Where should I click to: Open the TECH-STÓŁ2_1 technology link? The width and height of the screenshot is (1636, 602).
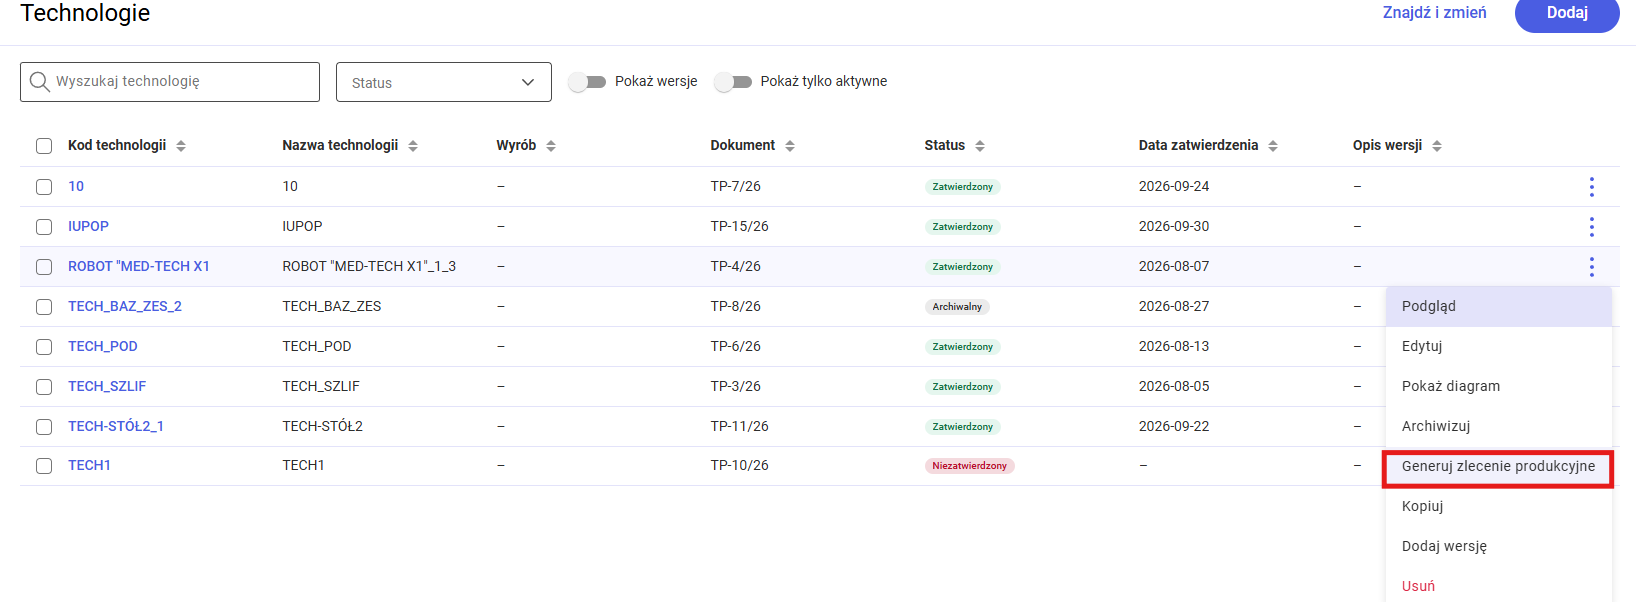coord(116,427)
